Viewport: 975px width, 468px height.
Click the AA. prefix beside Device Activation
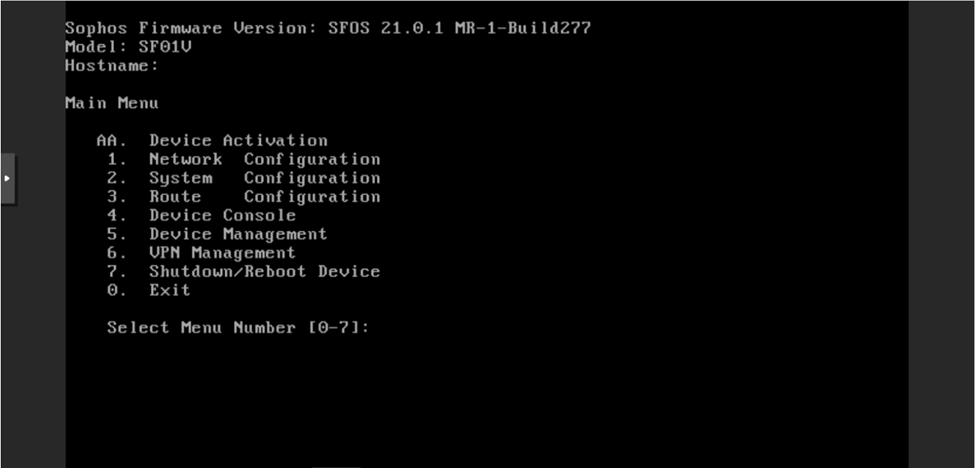pos(111,140)
